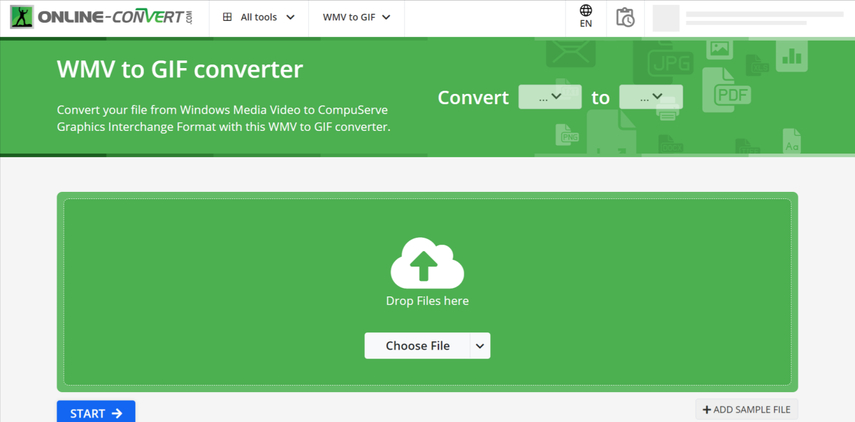Open conversion history clipboard icon

625,17
